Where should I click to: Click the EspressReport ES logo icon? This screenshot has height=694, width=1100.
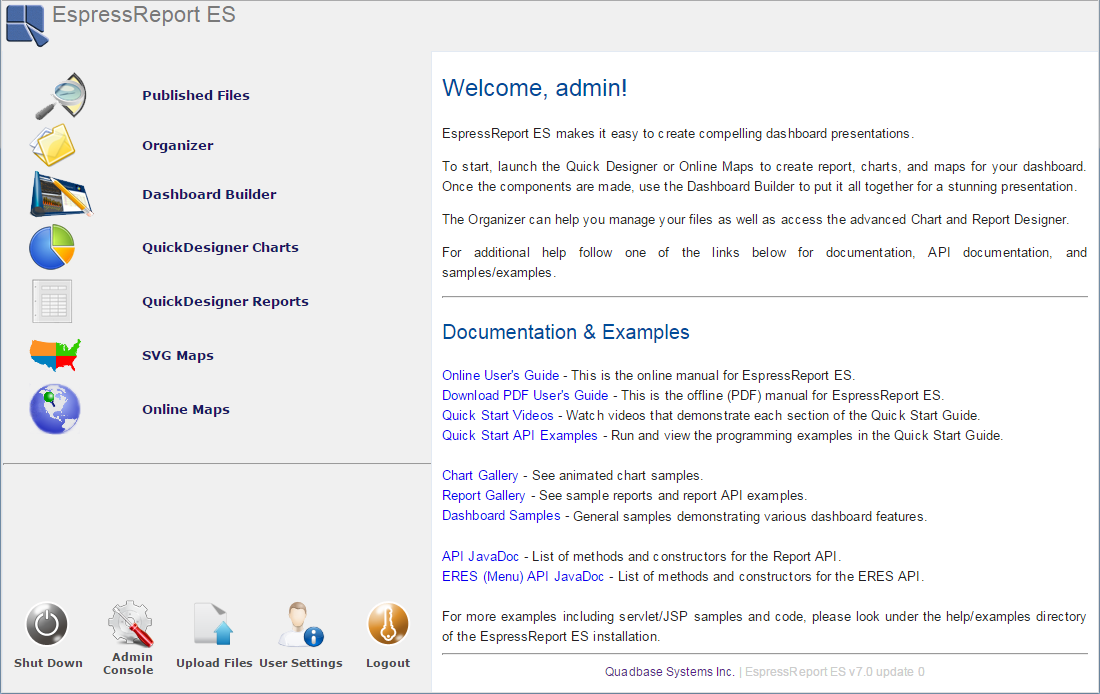[x=27, y=25]
